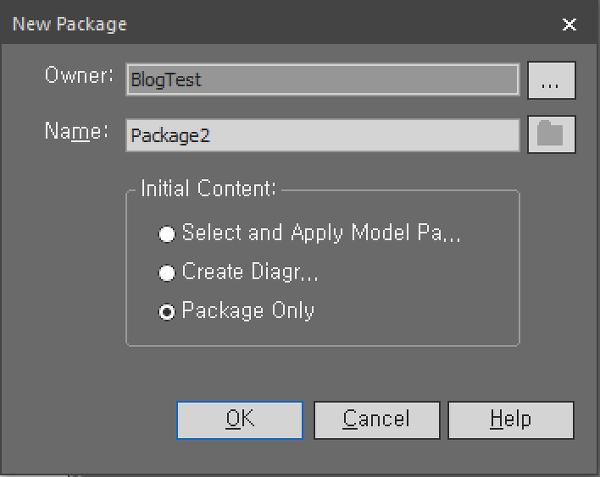The width and height of the screenshot is (600, 477).
Task: Click the Initial Content: group heading
Action: (208, 188)
